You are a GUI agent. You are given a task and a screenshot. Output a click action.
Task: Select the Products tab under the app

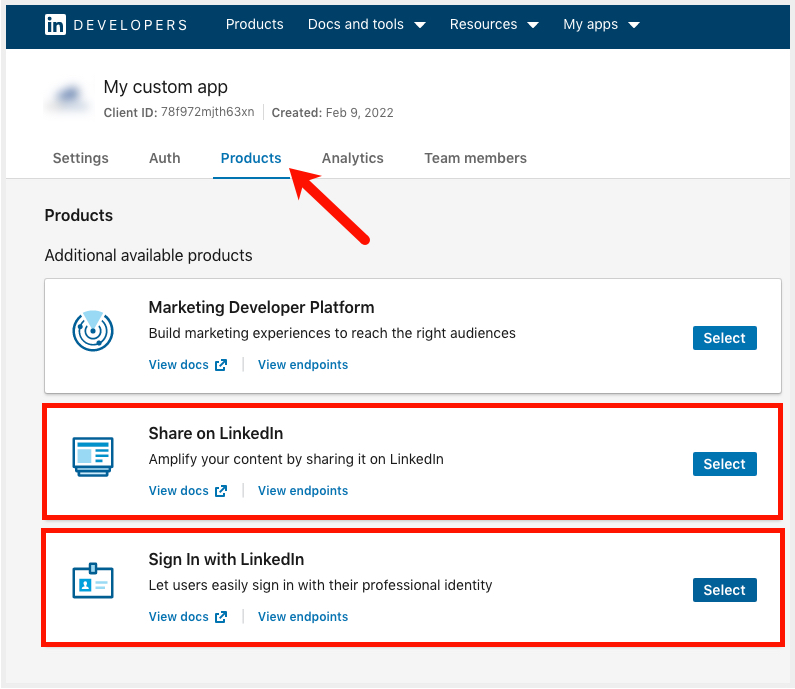pyautogui.click(x=251, y=158)
